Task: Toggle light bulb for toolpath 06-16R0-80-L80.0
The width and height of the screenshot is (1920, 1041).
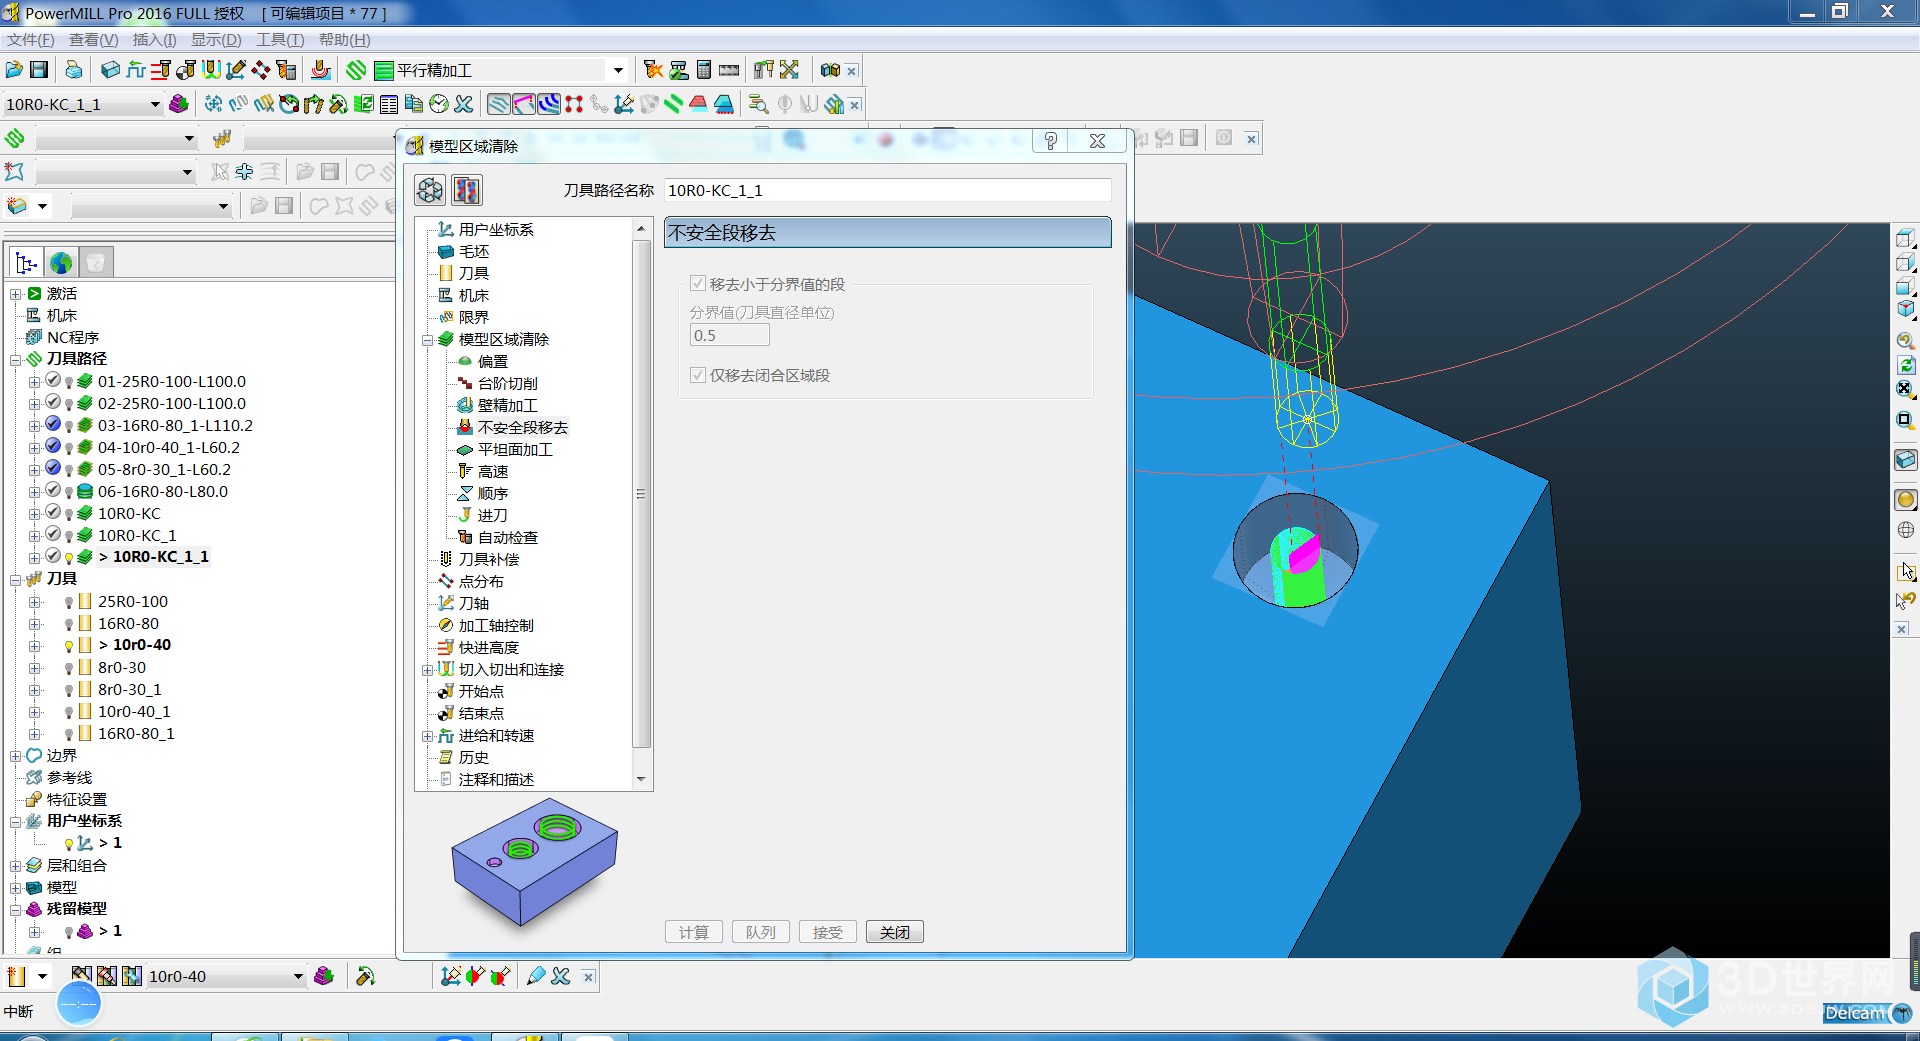Action: pos(69,492)
